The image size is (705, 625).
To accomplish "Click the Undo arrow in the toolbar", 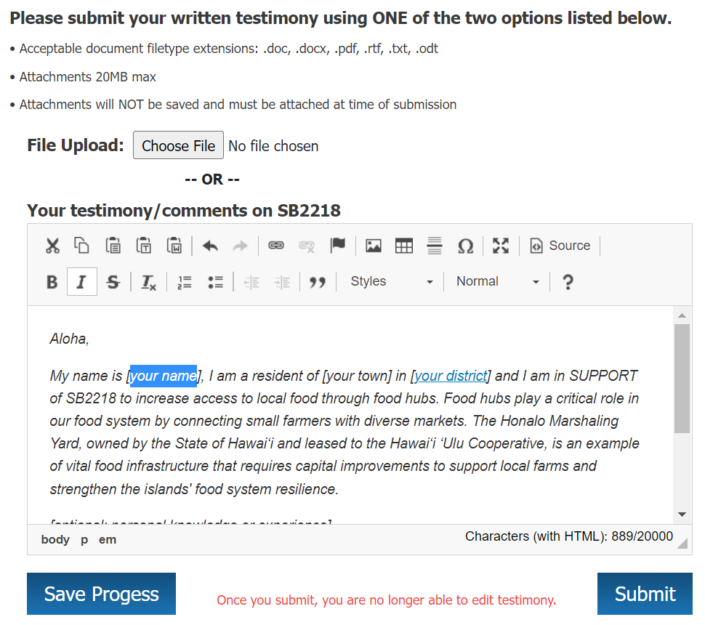I will tap(210, 246).
